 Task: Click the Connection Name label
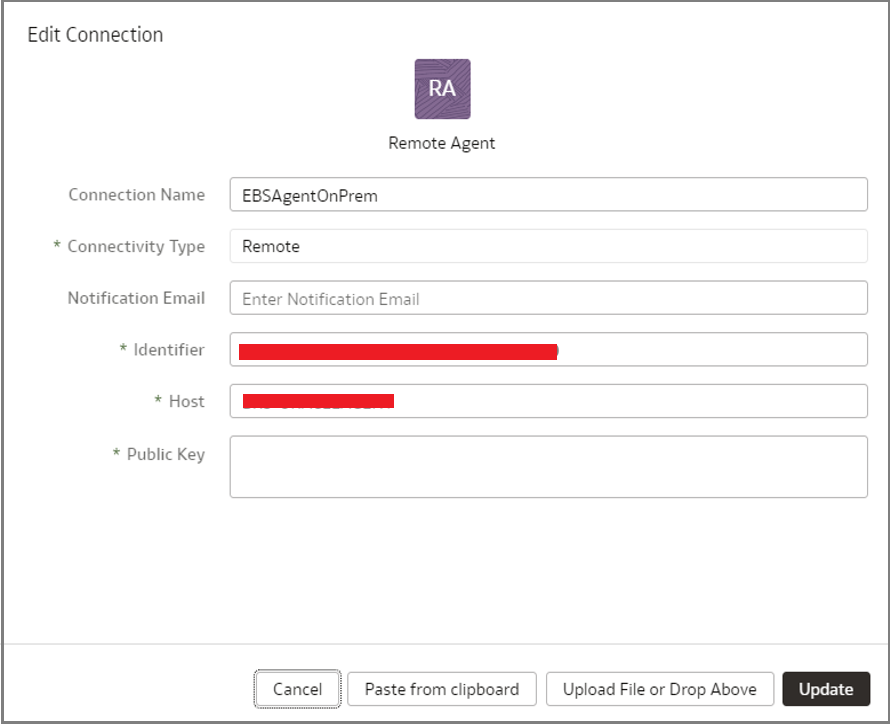(x=136, y=195)
